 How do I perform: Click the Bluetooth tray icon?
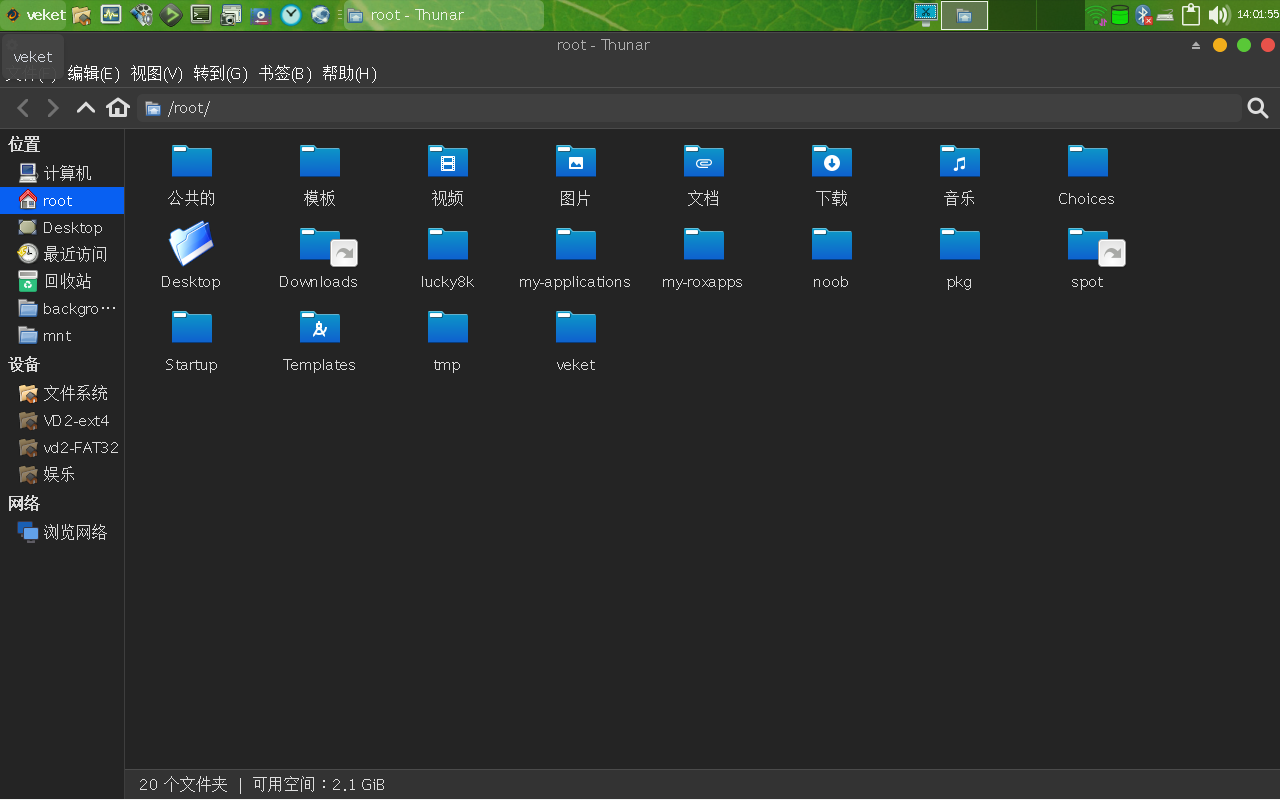(x=1144, y=15)
